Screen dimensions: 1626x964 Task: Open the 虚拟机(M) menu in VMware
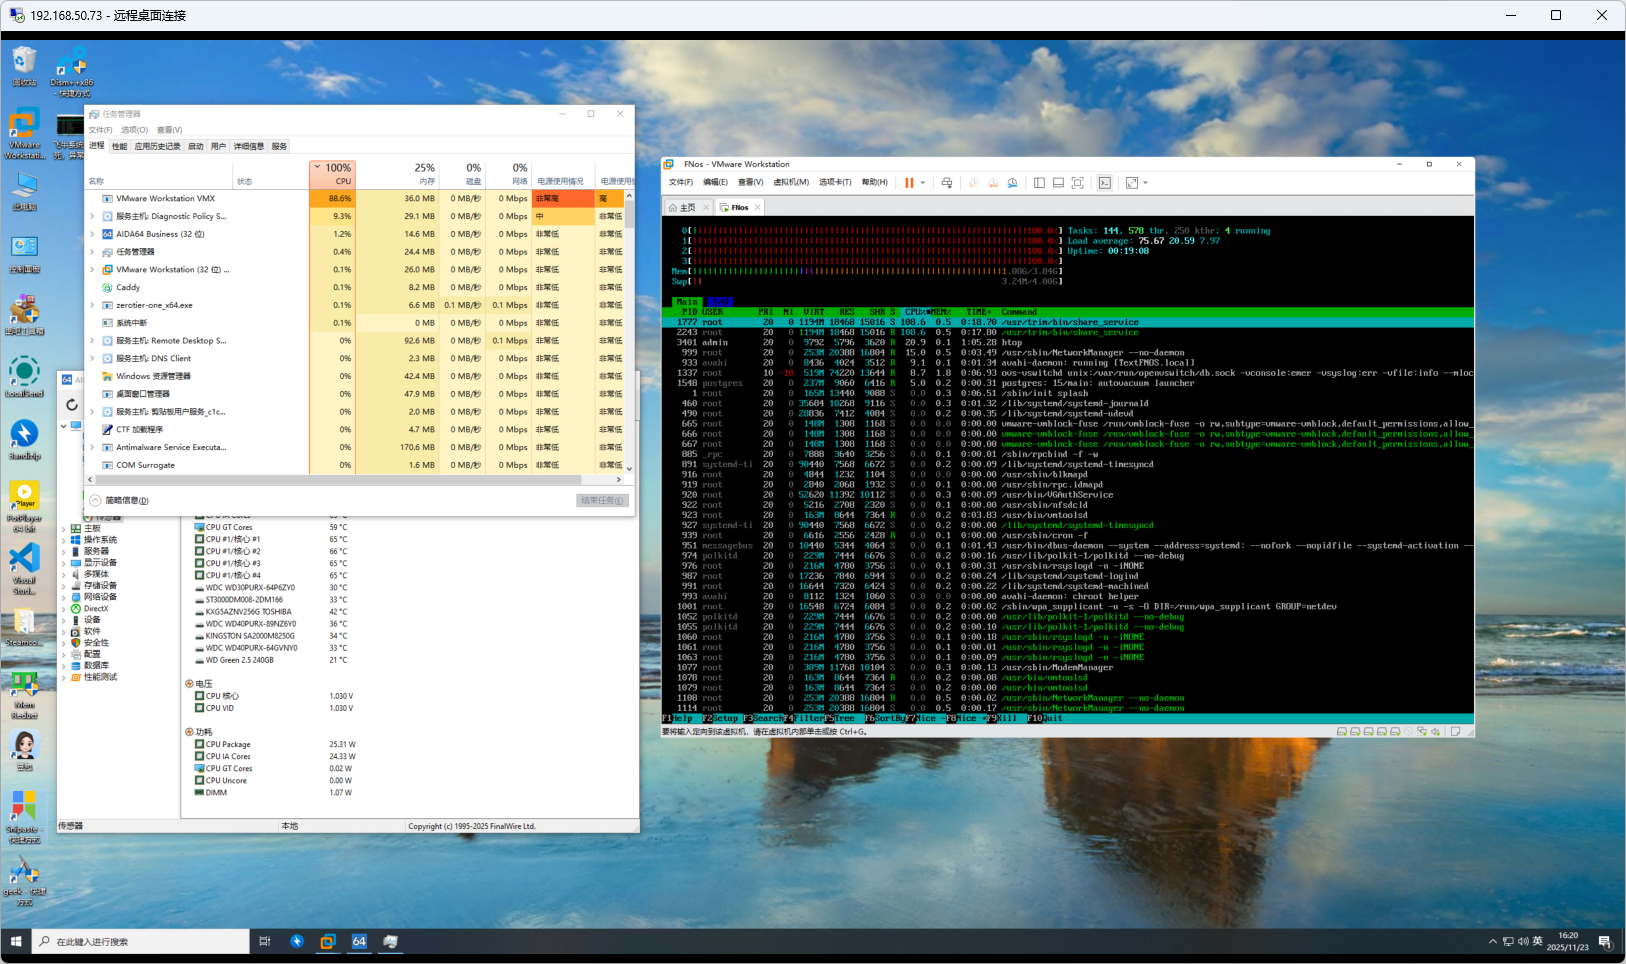(790, 182)
